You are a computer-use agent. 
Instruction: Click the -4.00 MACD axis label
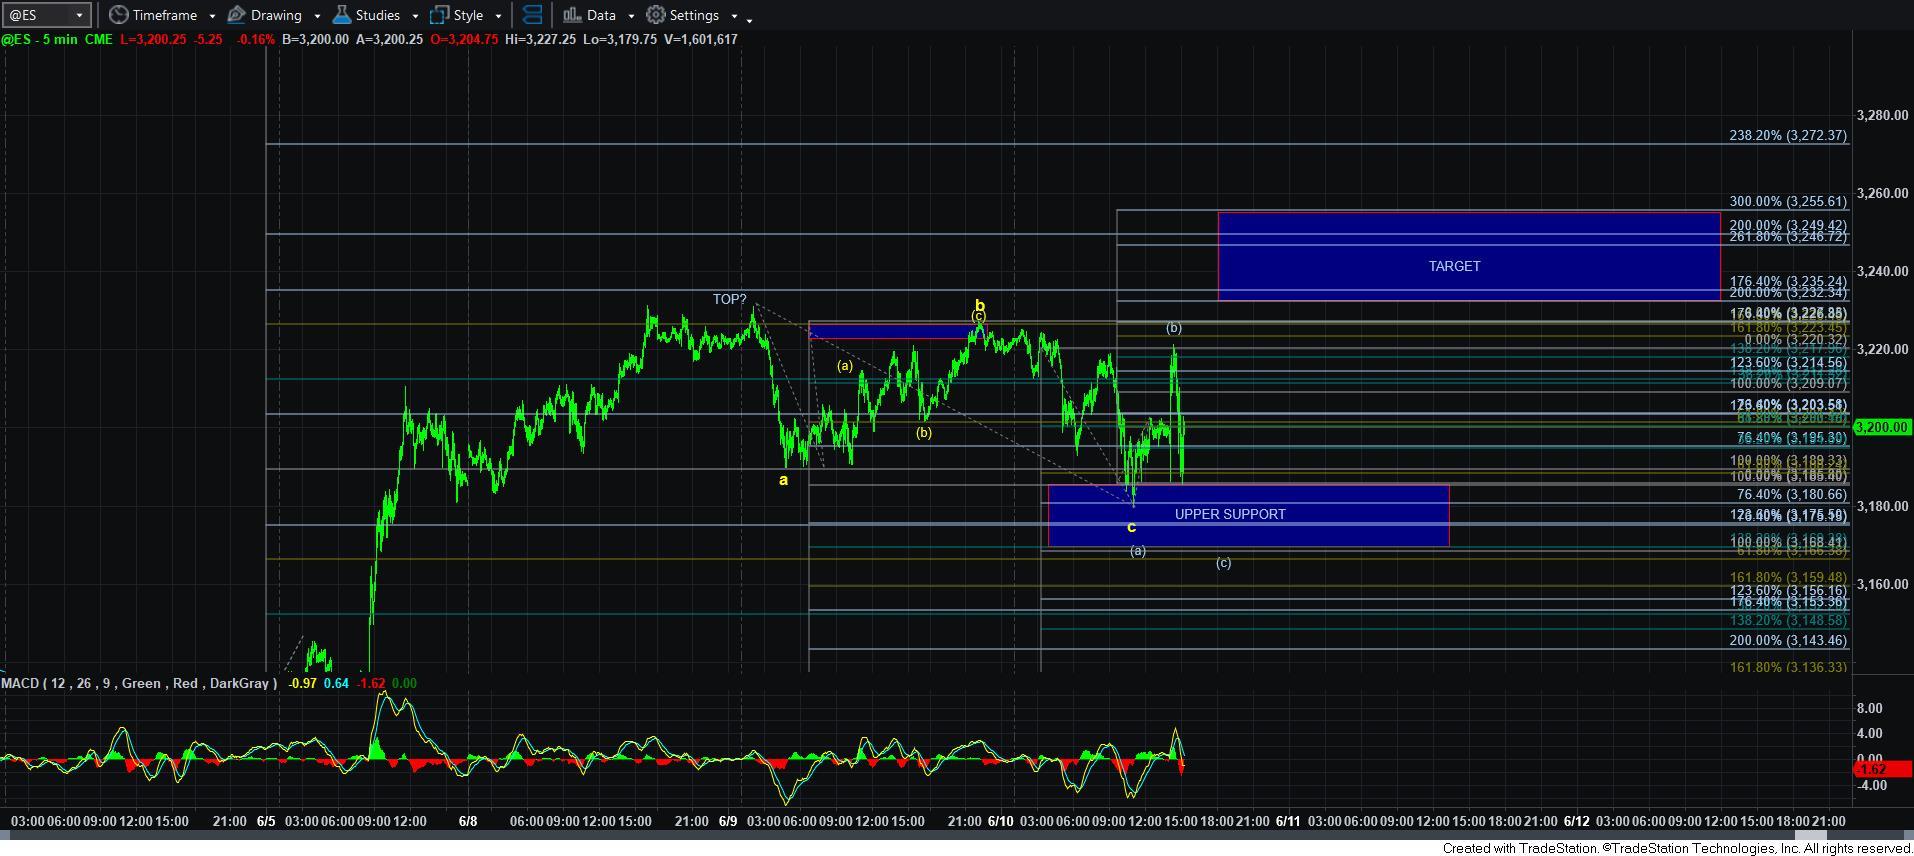tap(1870, 786)
